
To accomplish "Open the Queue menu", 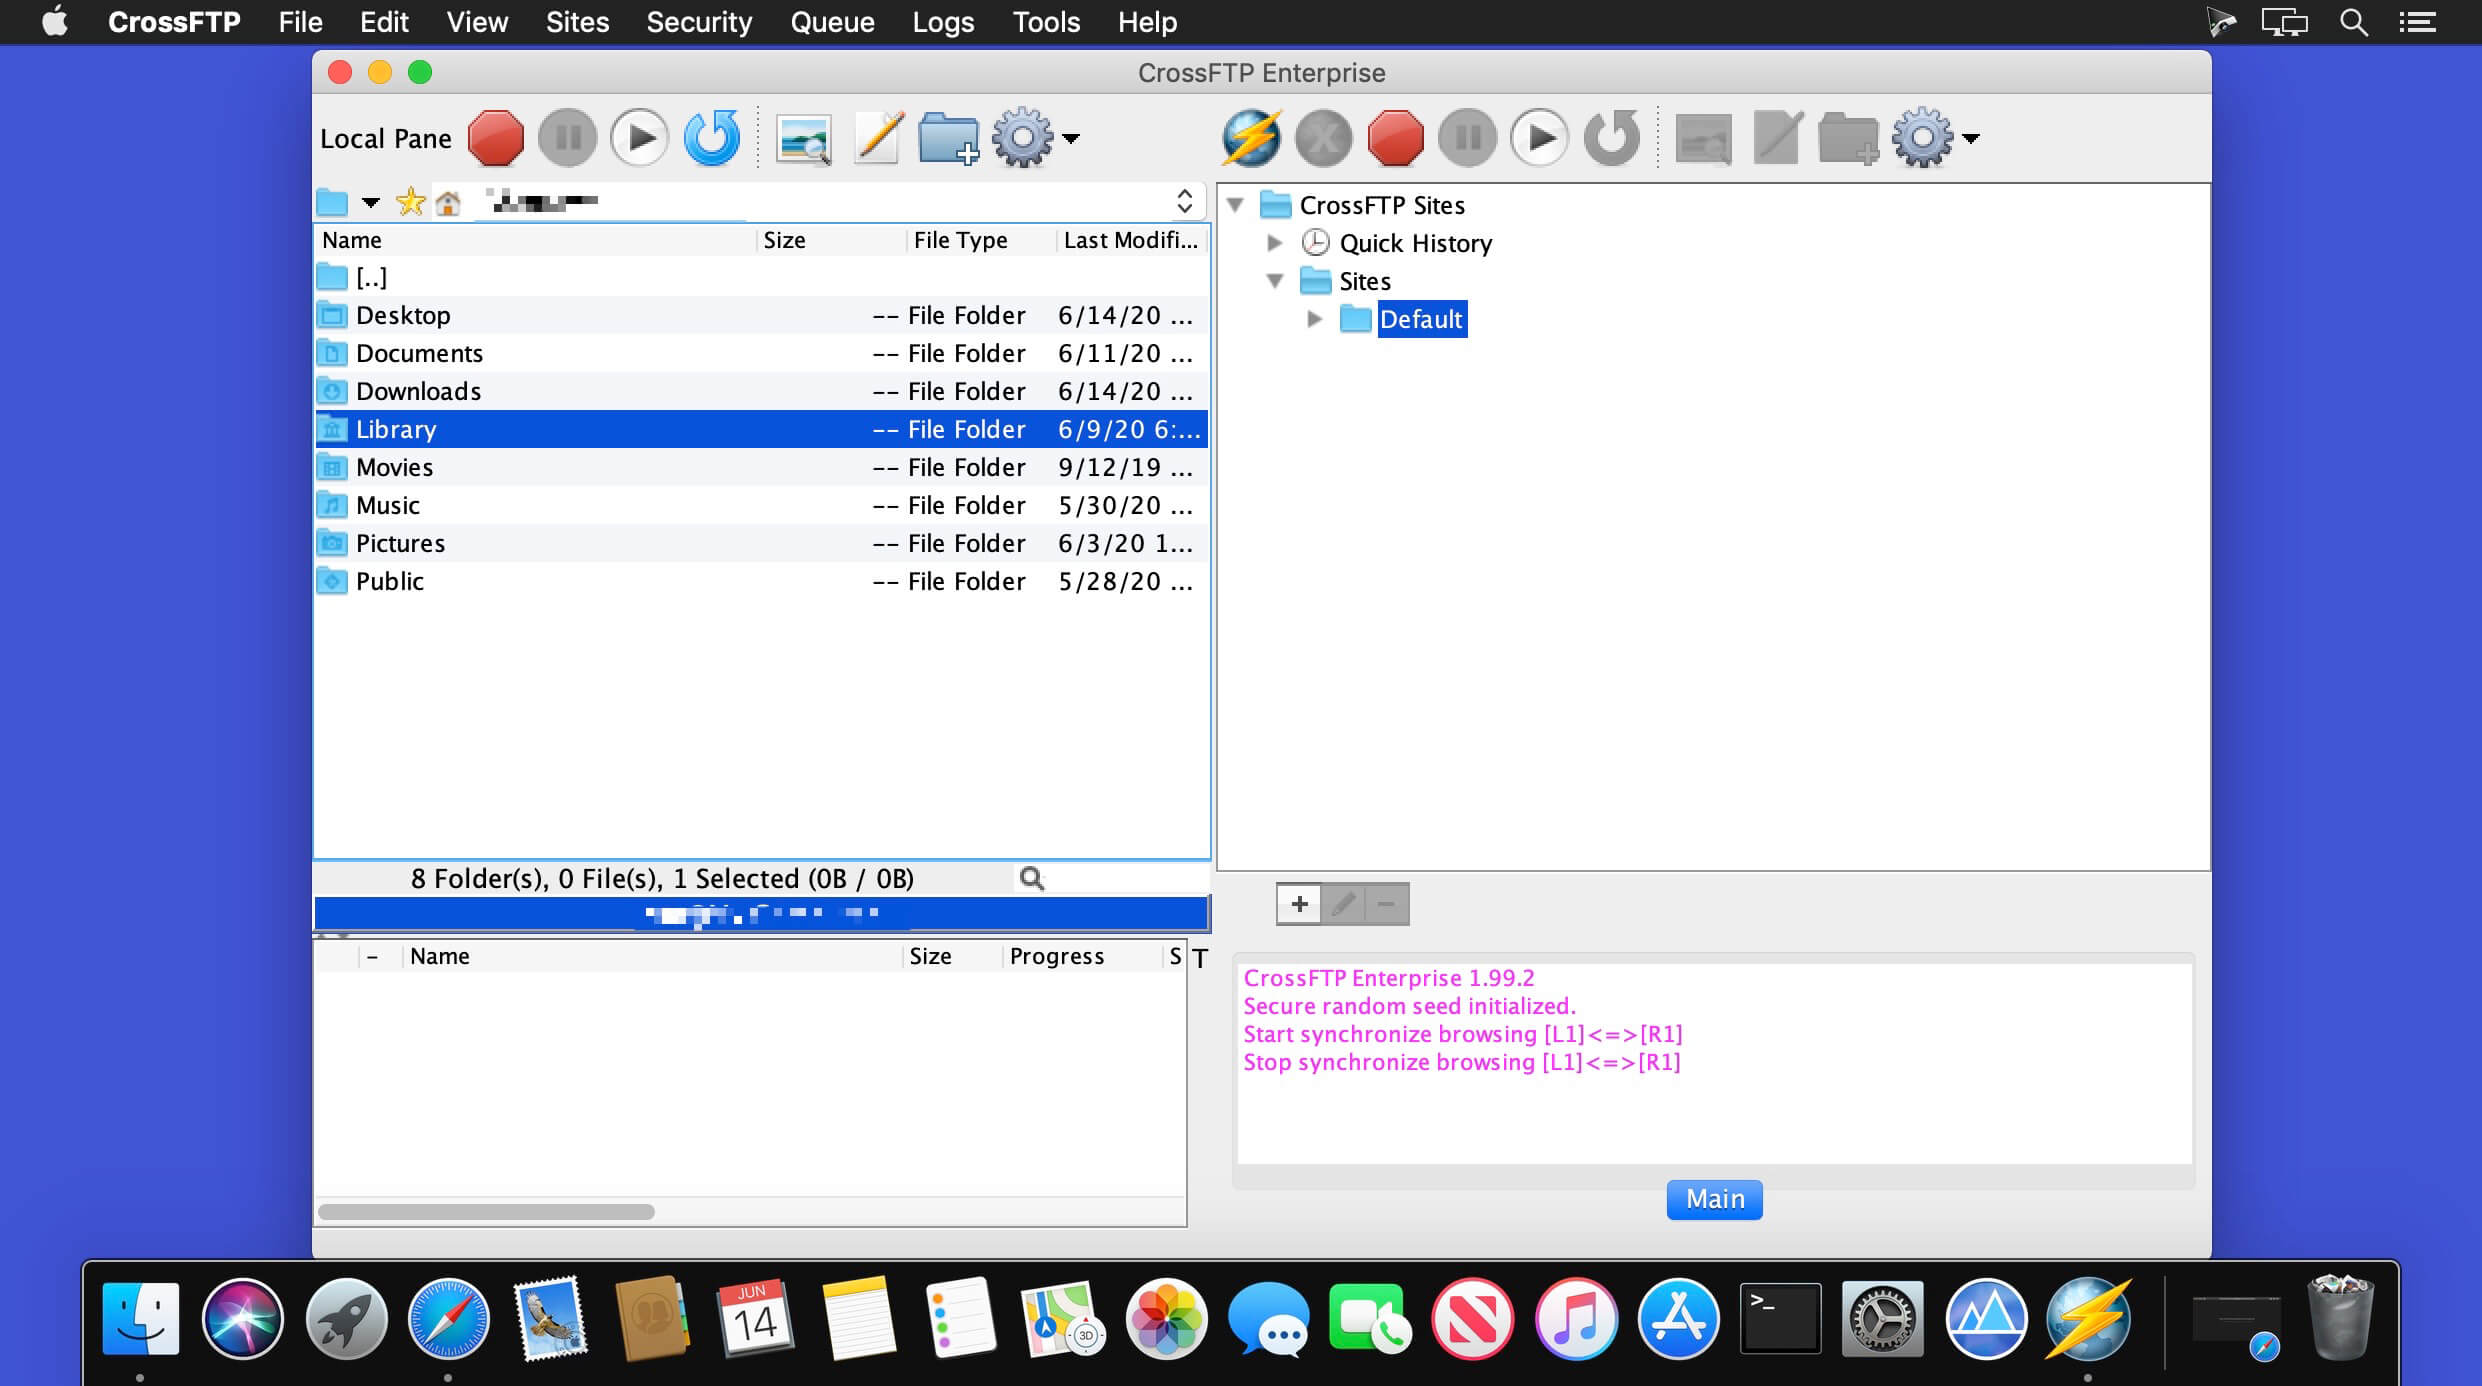I will 832,22.
